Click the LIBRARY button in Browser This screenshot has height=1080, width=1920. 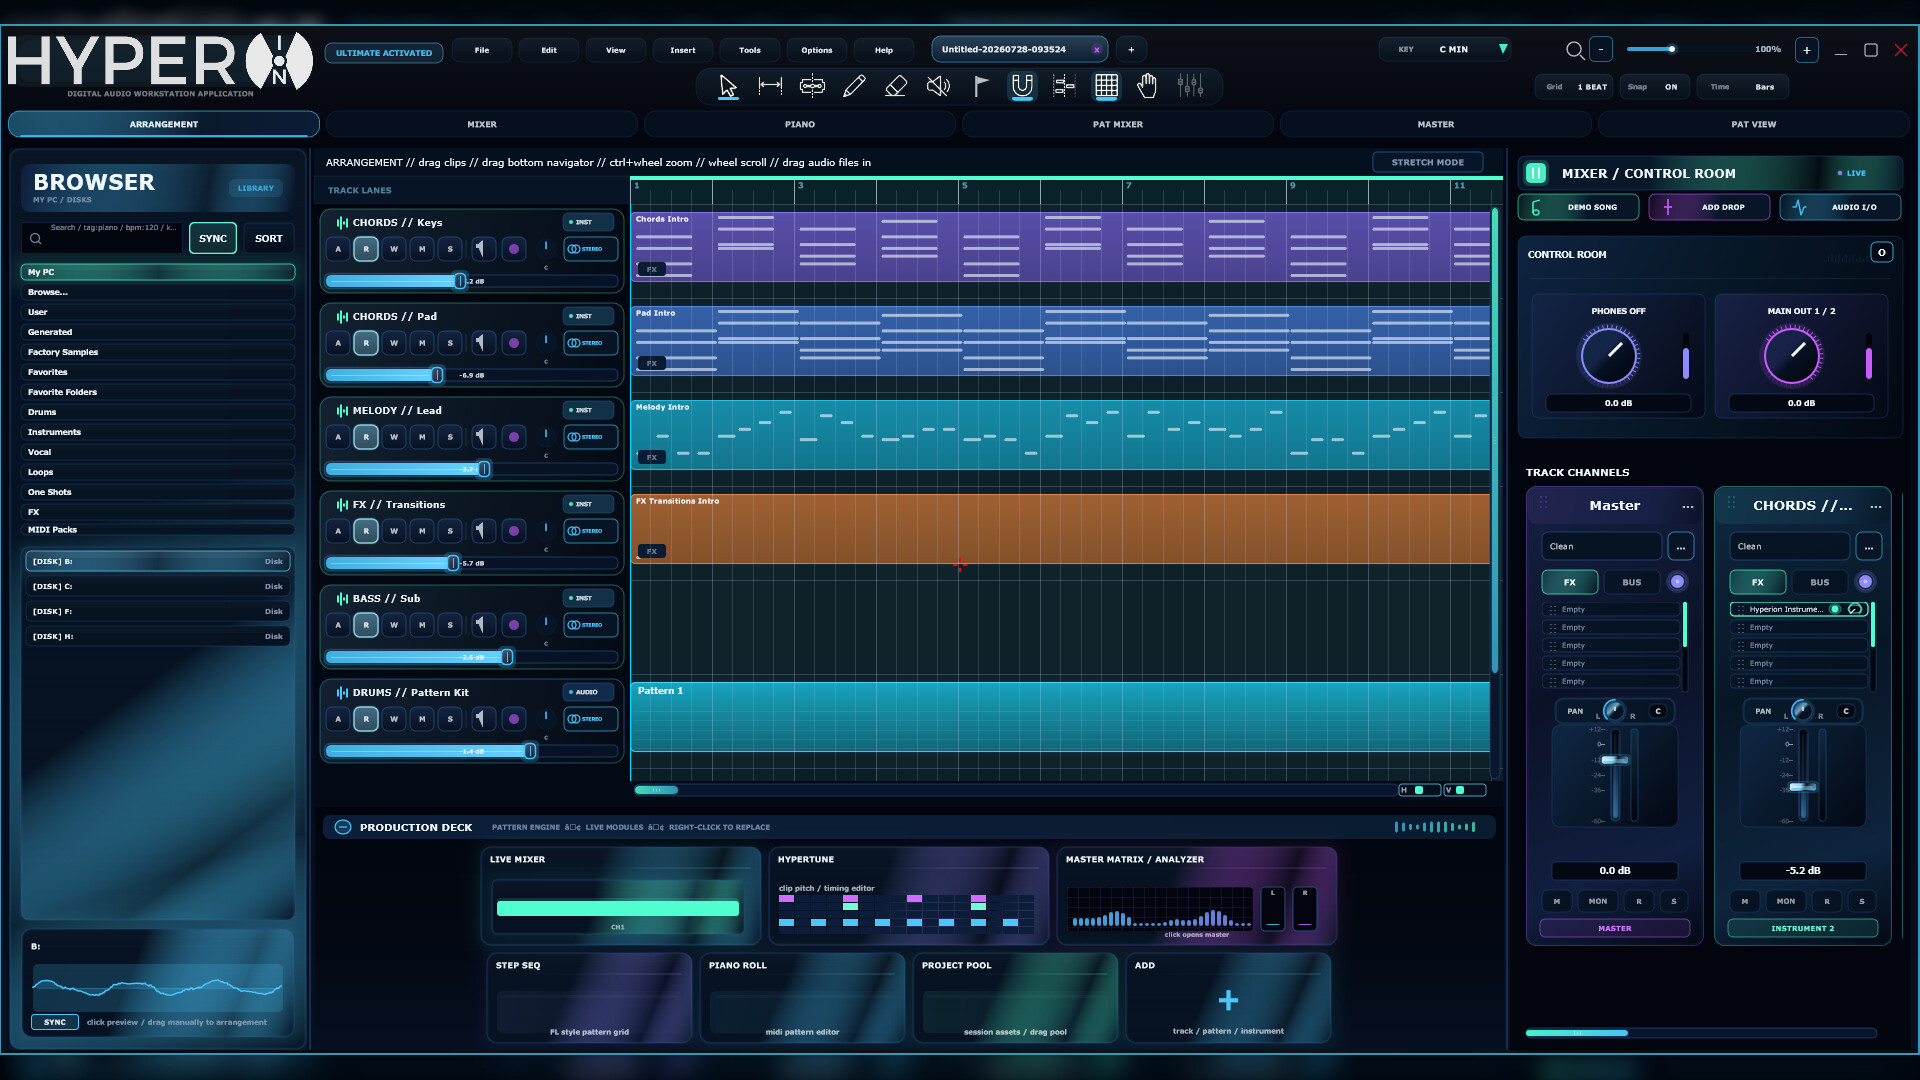(x=256, y=188)
